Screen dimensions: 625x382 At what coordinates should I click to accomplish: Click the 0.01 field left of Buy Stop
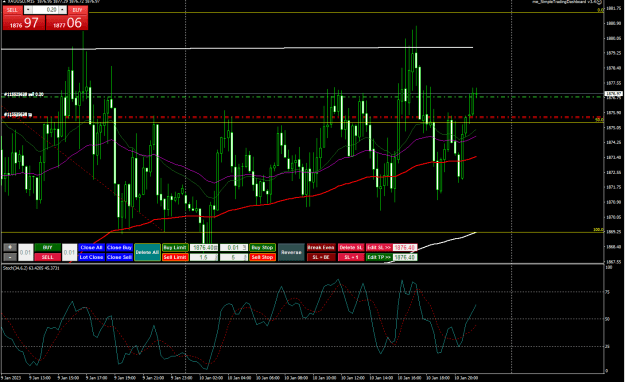(234, 248)
